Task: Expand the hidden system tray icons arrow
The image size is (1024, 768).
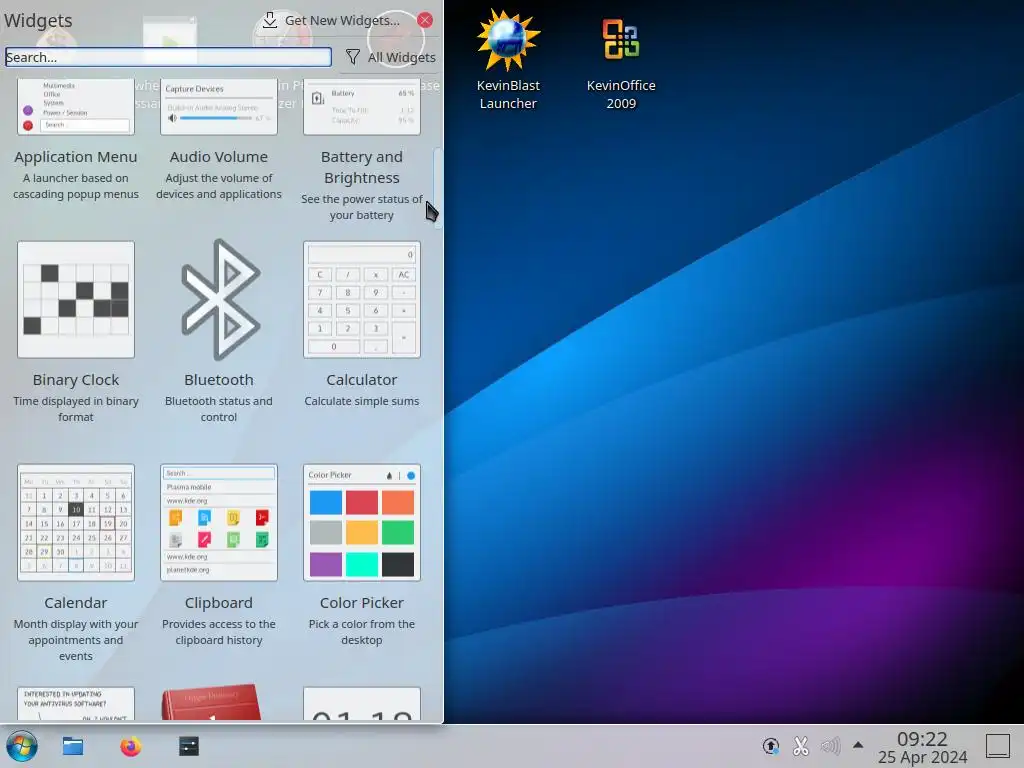Action: 858,745
